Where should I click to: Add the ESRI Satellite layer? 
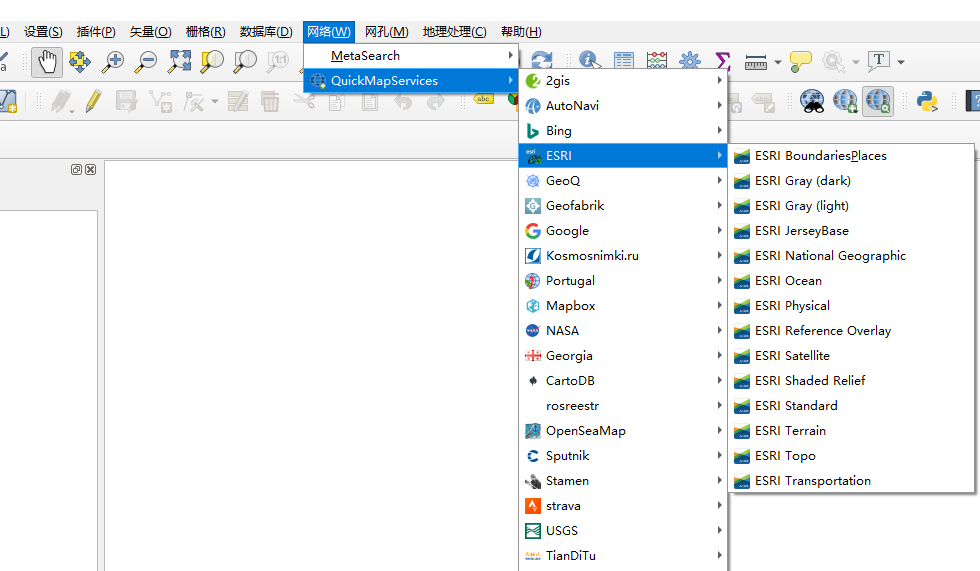point(851,355)
